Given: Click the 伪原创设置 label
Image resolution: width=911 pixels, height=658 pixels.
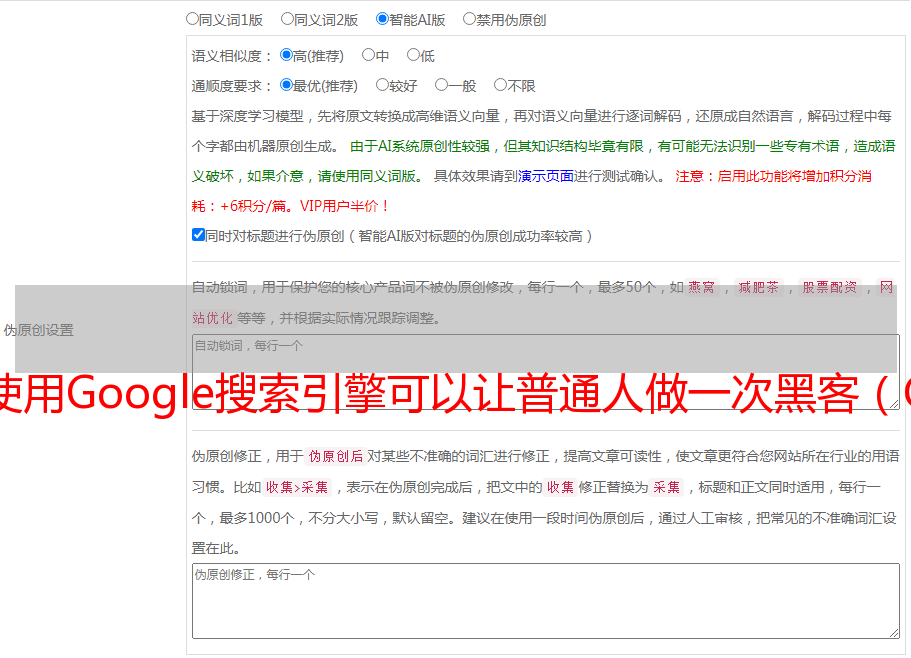Looking at the screenshot, I should click(38, 330).
